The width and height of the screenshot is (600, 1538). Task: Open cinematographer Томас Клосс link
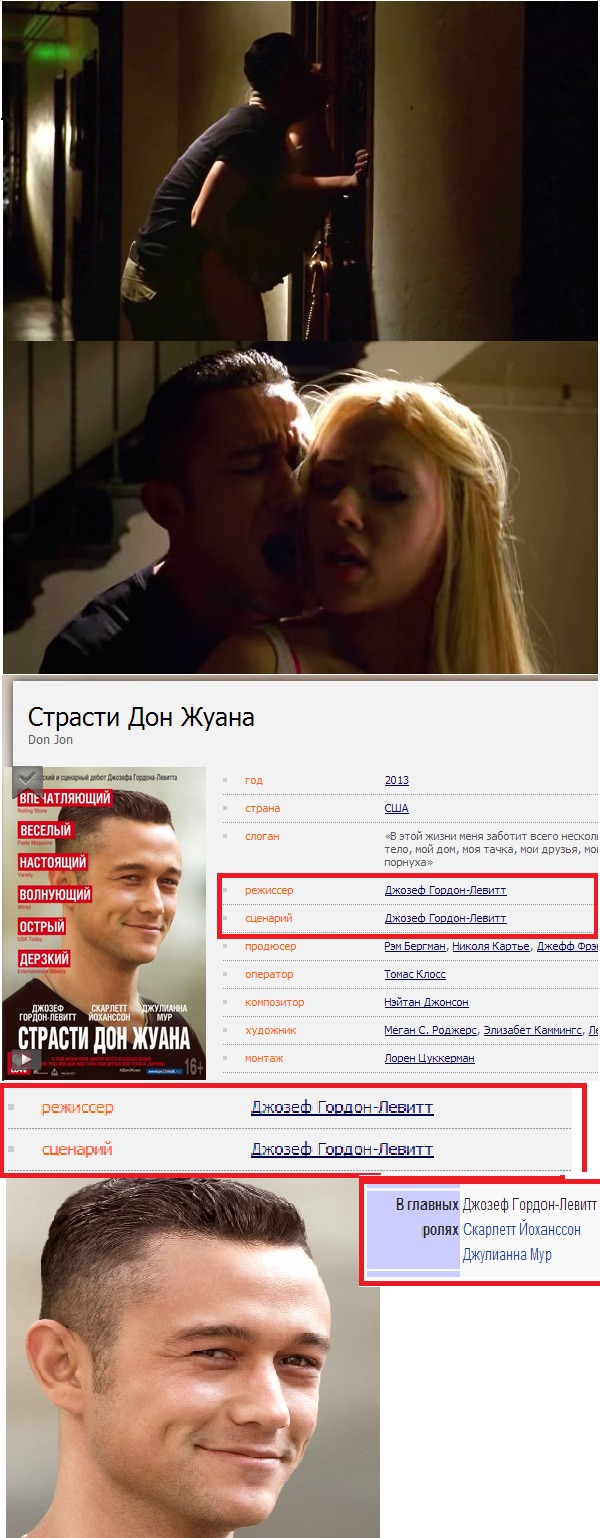coord(415,974)
